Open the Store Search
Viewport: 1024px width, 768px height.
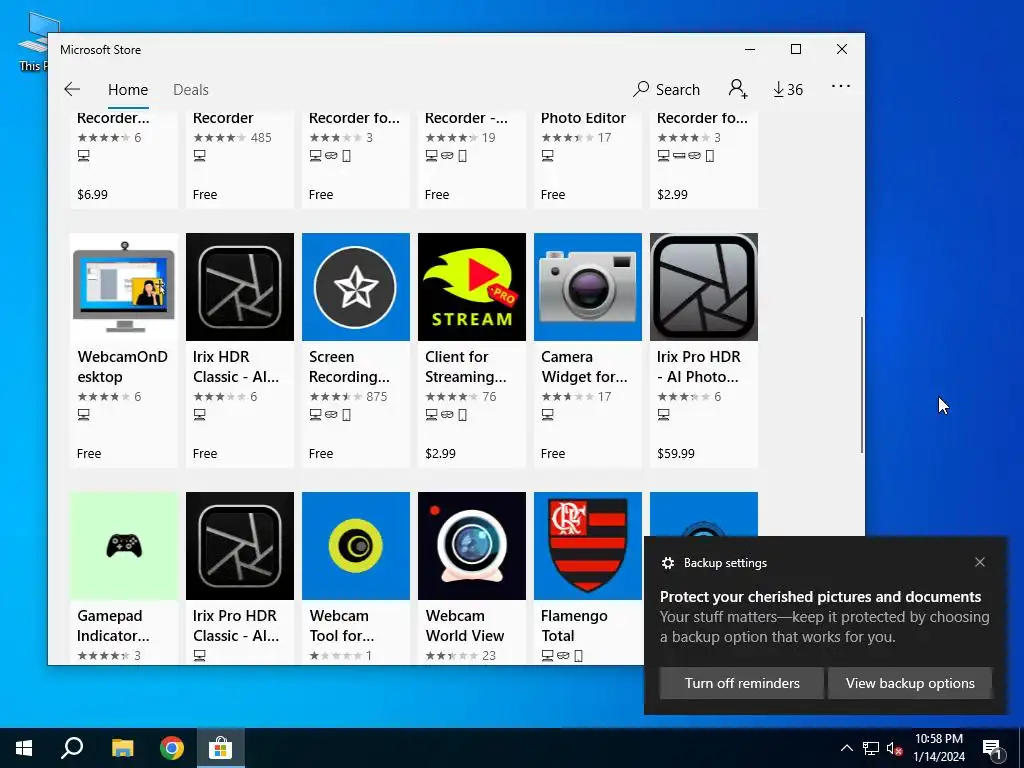[x=666, y=89]
